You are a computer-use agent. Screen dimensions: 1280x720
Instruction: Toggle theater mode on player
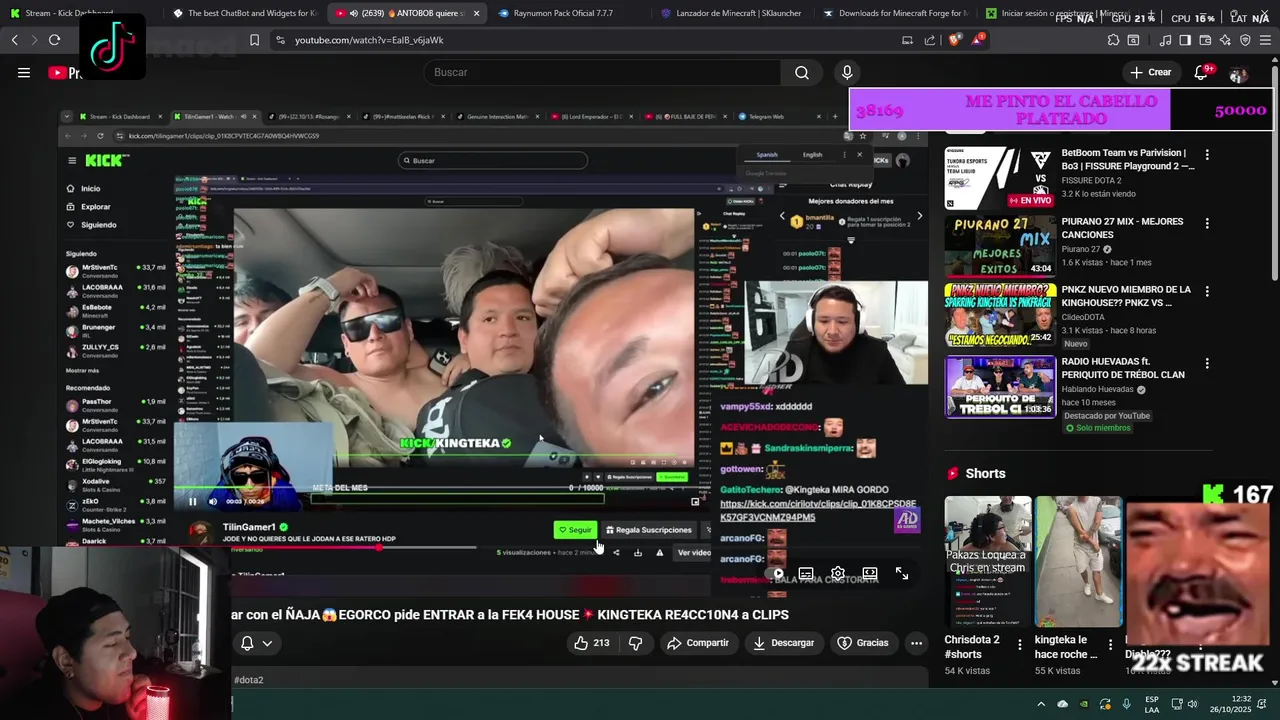(x=870, y=574)
